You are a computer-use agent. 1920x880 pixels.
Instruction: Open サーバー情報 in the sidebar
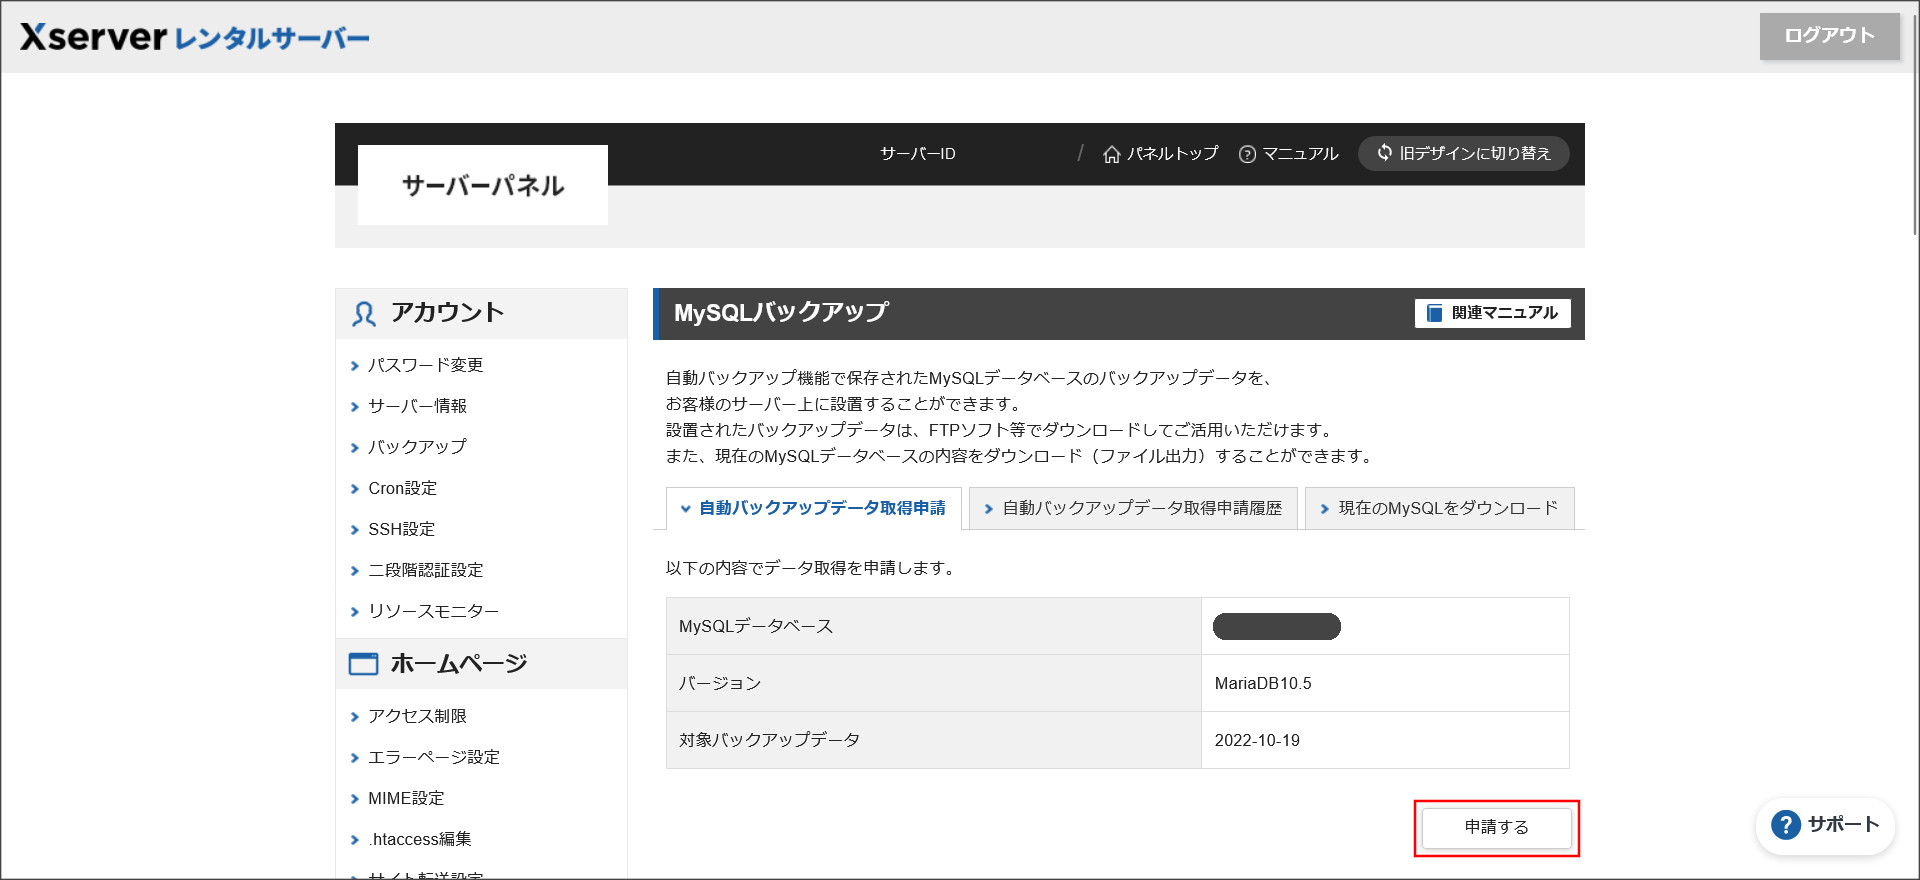417,406
